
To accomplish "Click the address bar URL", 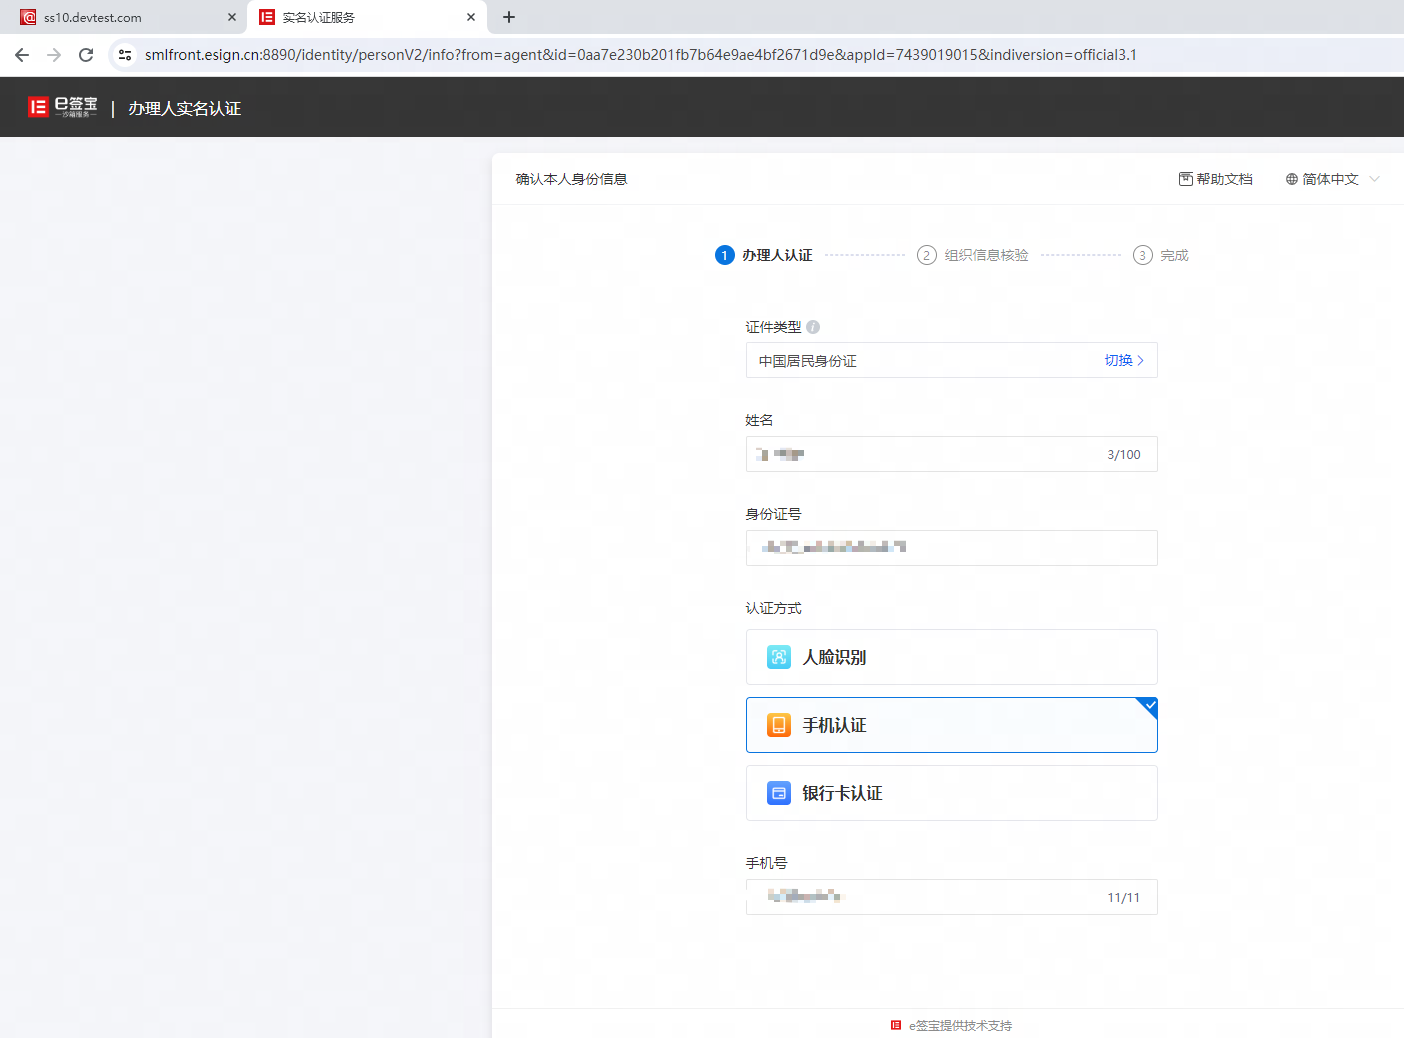I will coord(640,55).
